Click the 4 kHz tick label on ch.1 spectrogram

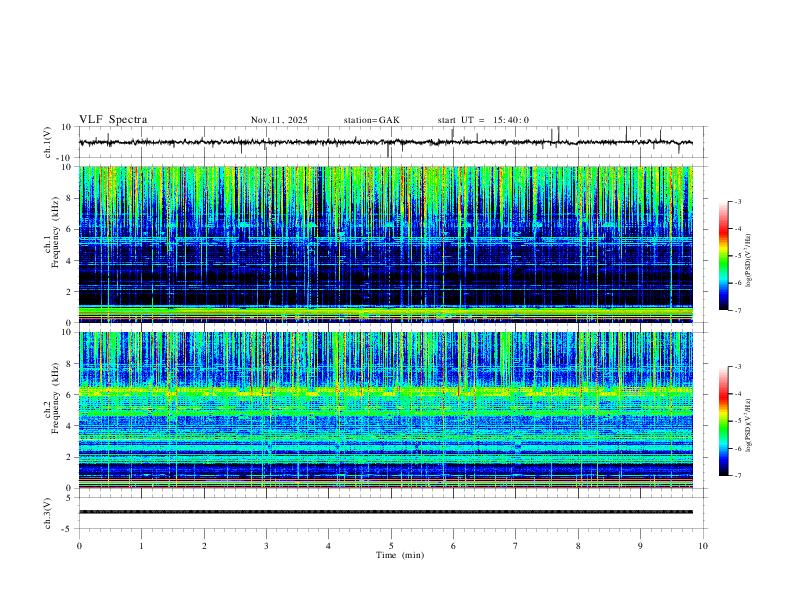69,261
